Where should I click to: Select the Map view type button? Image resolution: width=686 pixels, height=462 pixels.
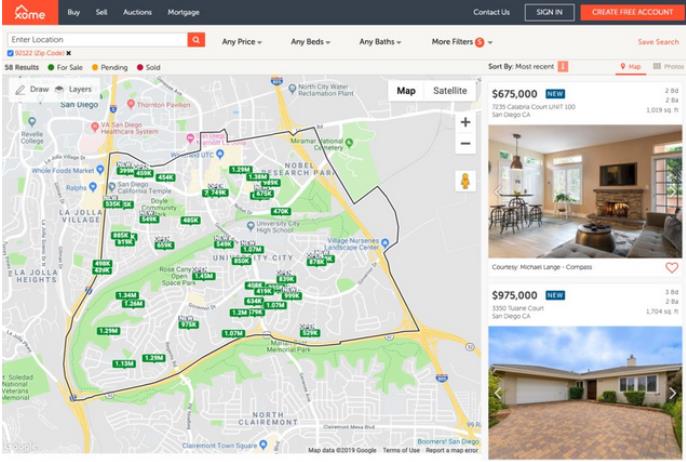[406, 91]
